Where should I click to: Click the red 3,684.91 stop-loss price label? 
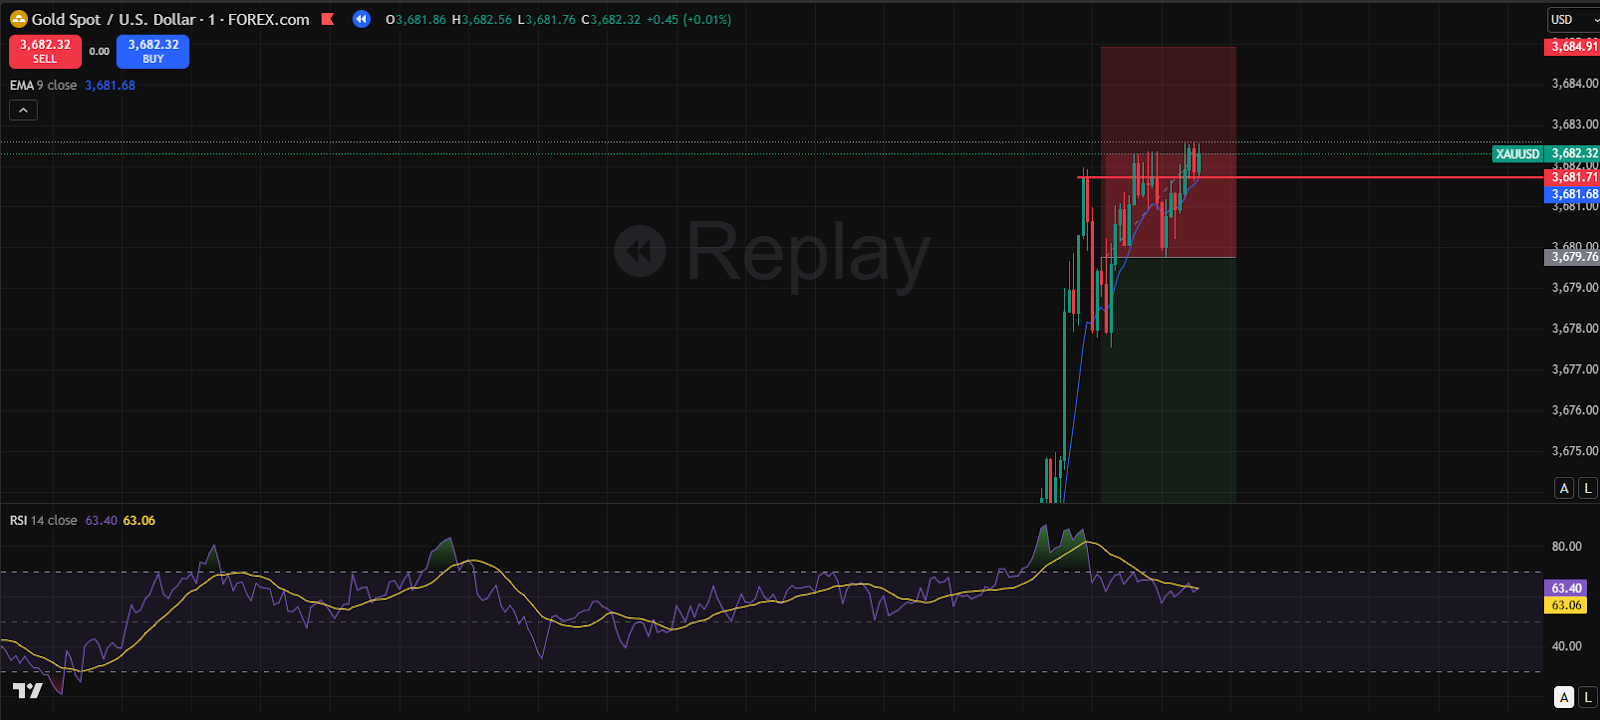tap(1573, 46)
